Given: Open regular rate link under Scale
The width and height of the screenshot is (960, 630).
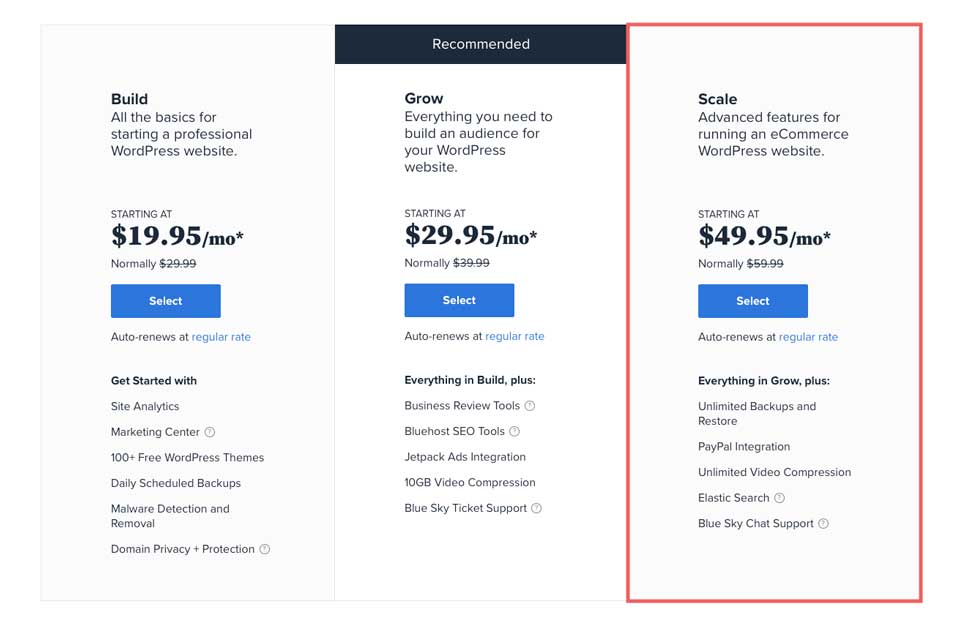Looking at the screenshot, I should pyautogui.click(x=808, y=337).
